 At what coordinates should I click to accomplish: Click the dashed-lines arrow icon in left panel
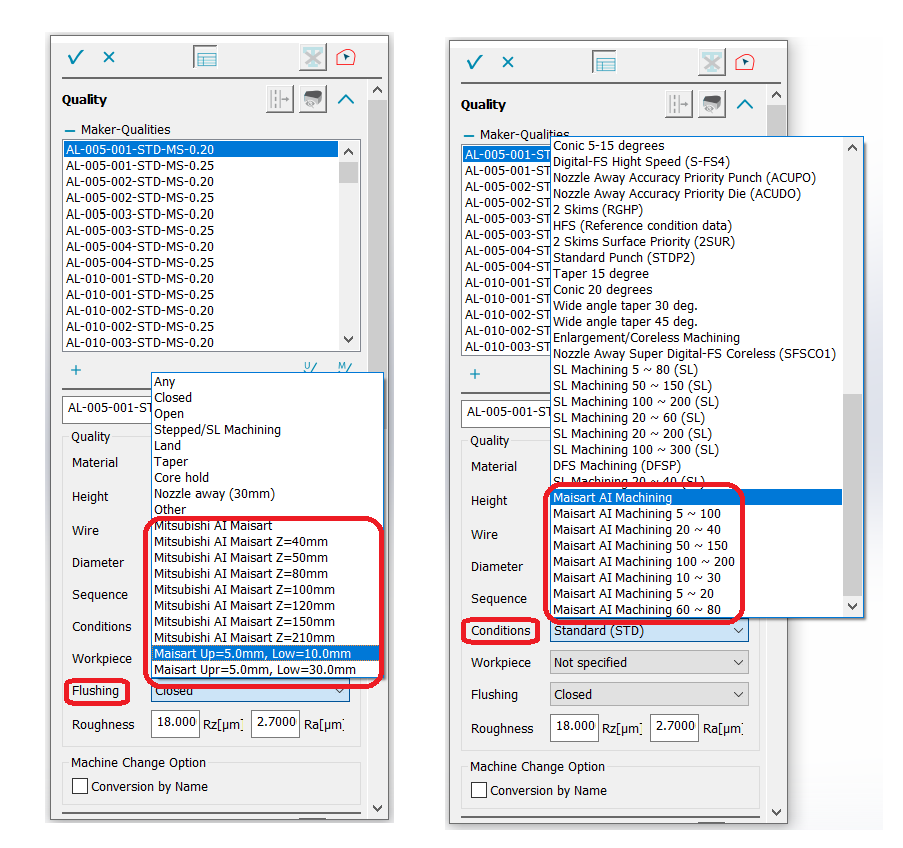[x=279, y=100]
